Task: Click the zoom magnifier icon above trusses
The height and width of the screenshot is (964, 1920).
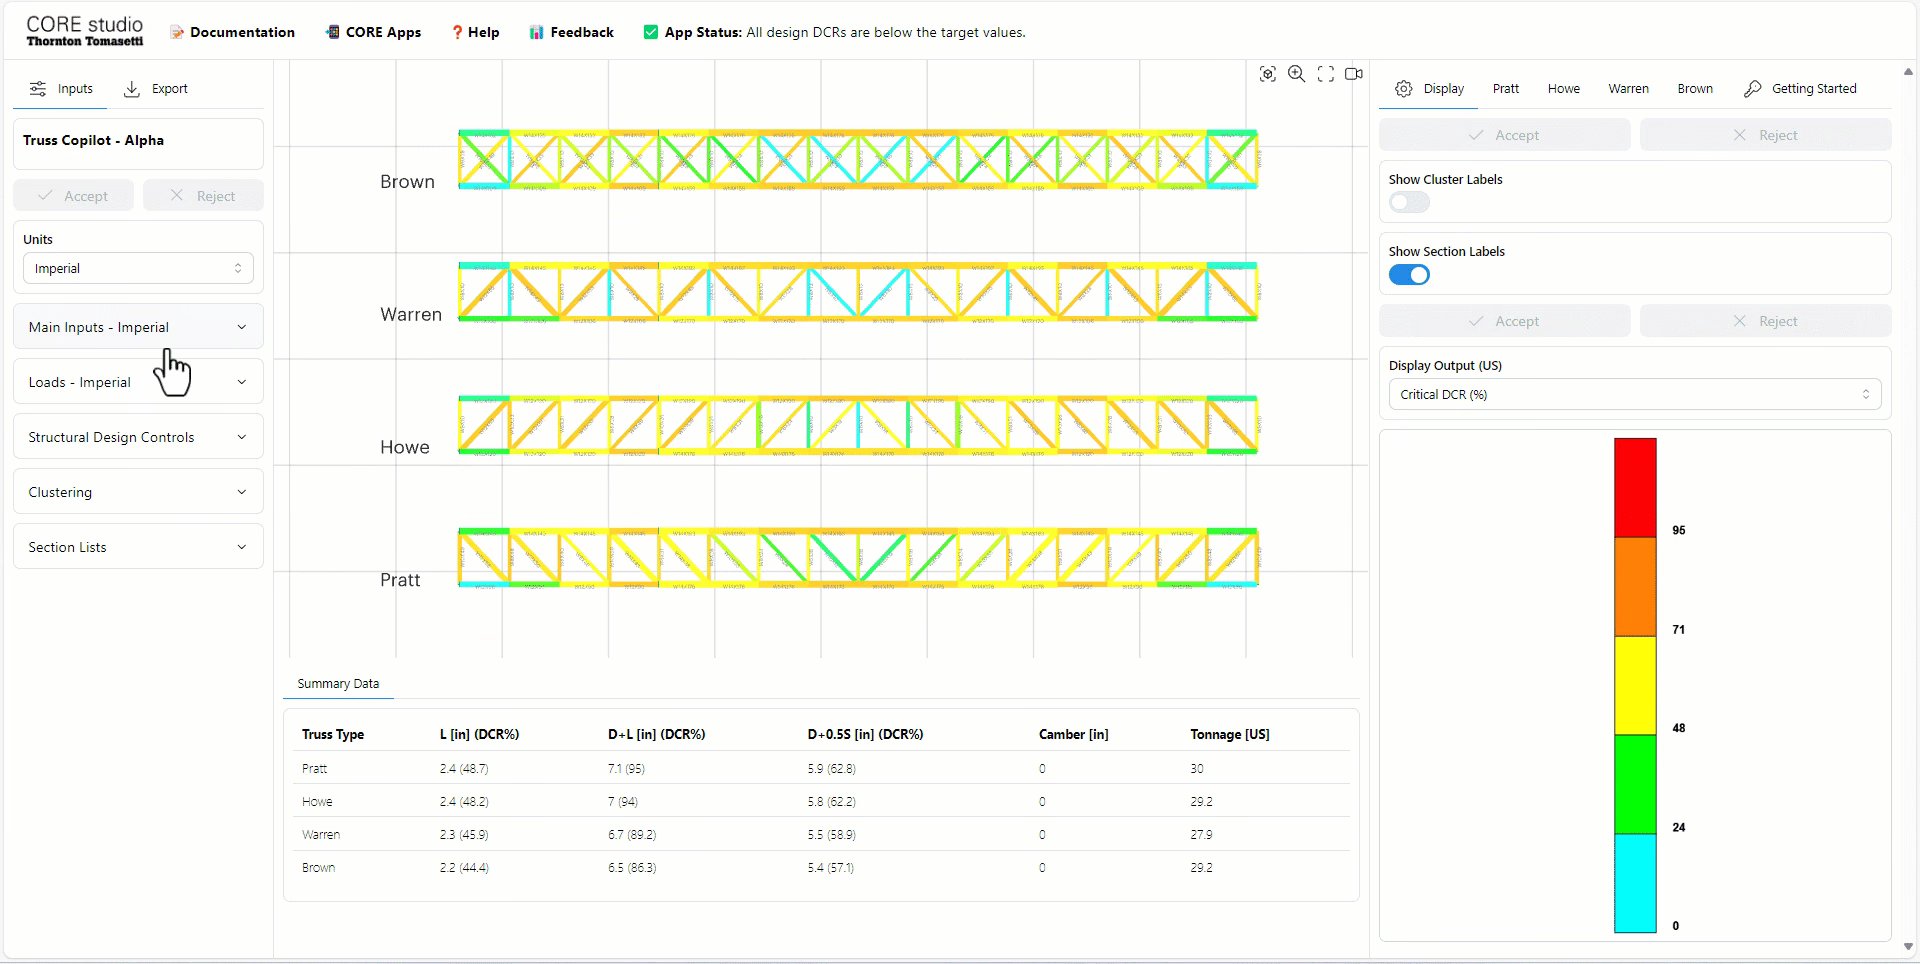Action: pos(1297,74)
